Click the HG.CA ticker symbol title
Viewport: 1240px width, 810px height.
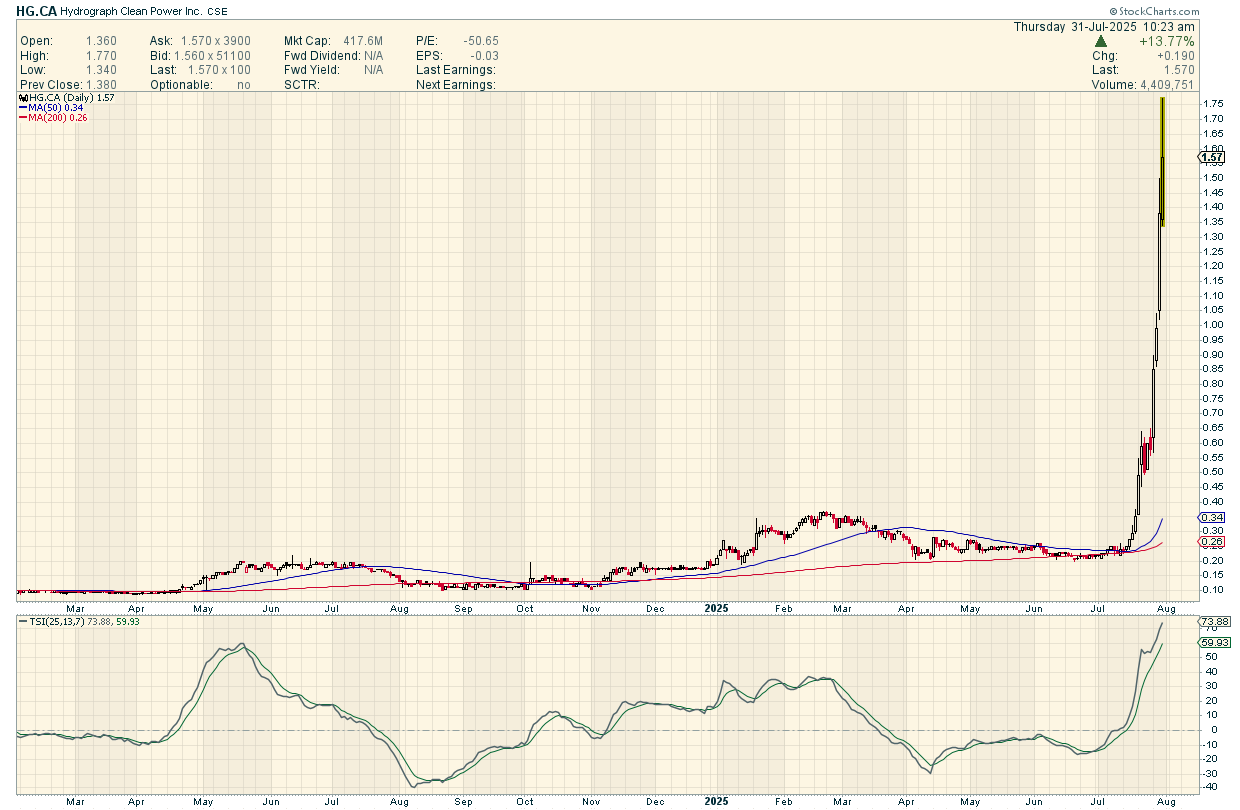(35, 11)
